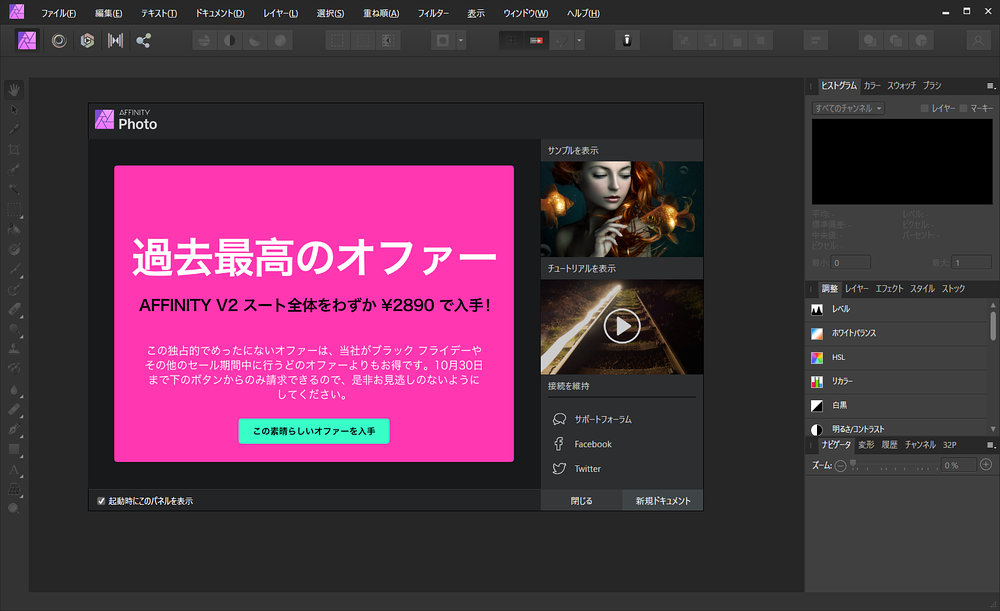Viewport: 1000px width, 611px height.
Task: Switch to the ブラシ tab
Action: point(932,85)
